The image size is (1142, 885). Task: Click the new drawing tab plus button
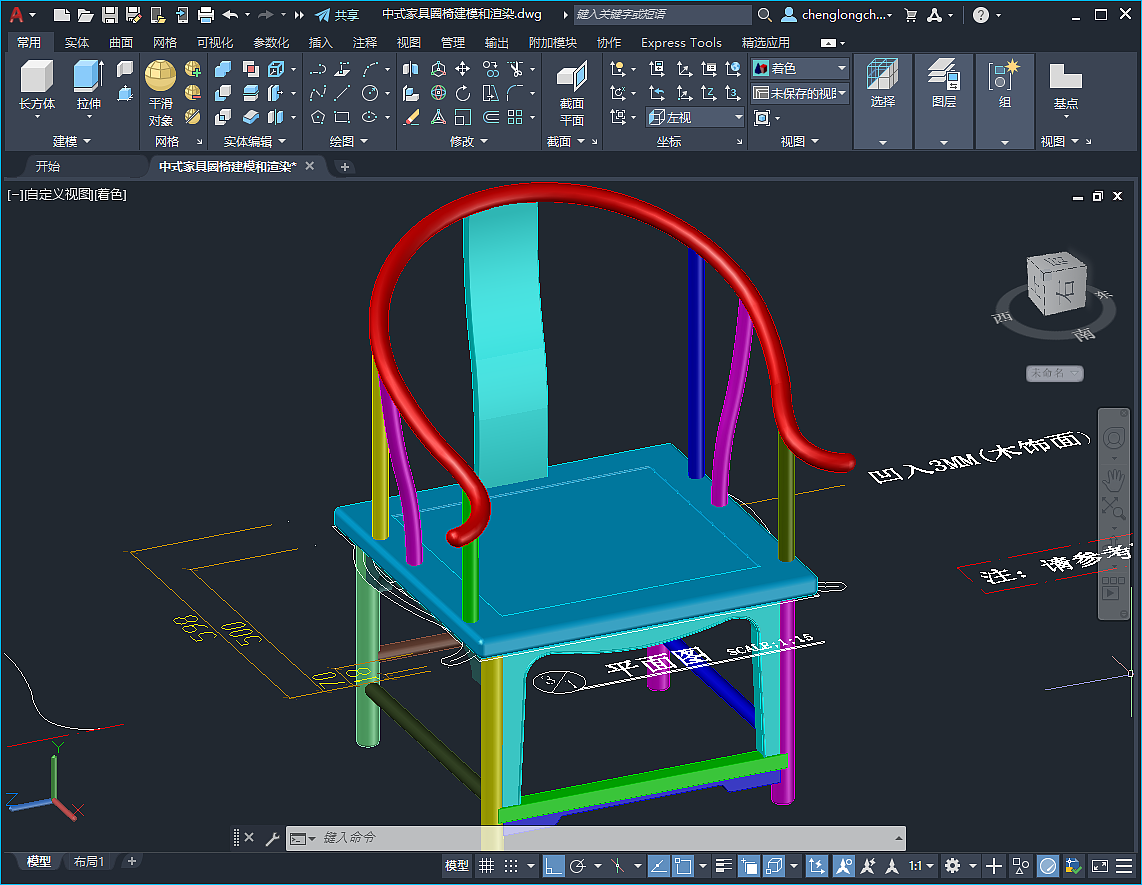coord(344,167)
